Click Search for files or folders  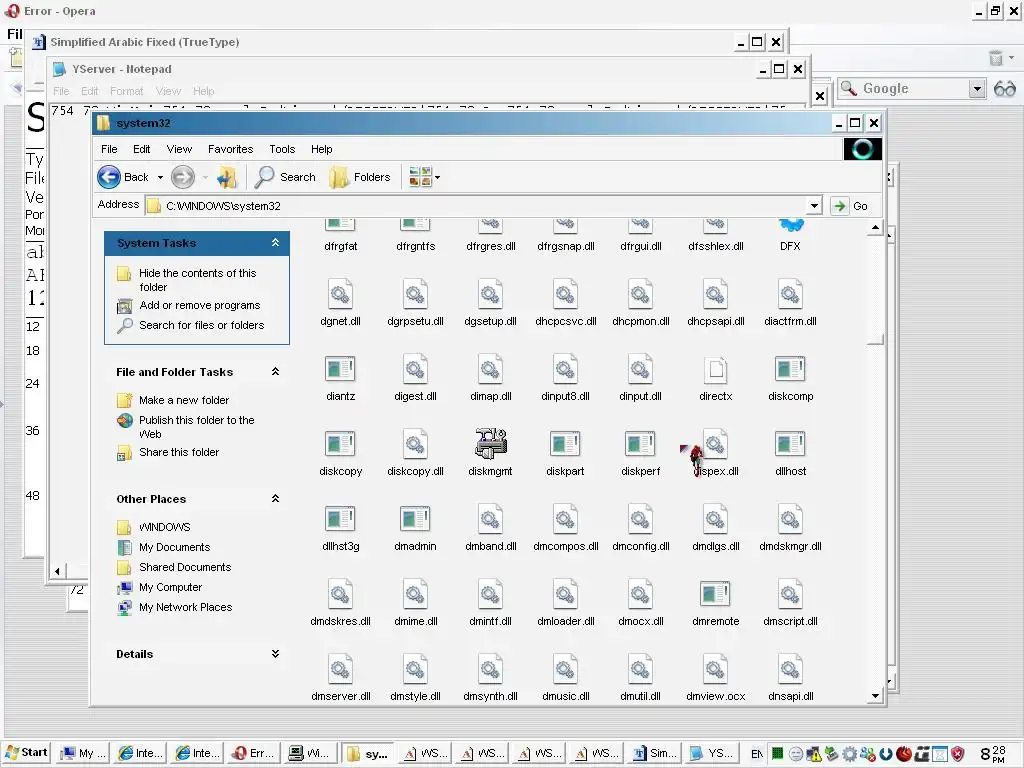pos(201,325)
